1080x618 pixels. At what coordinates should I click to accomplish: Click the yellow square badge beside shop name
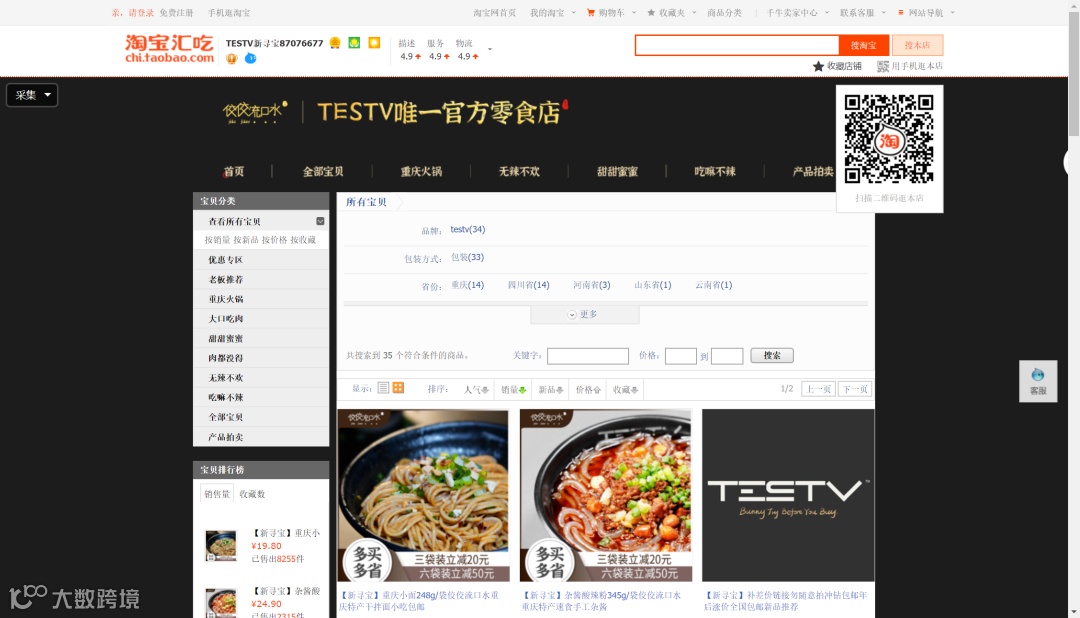click(374, 43)
